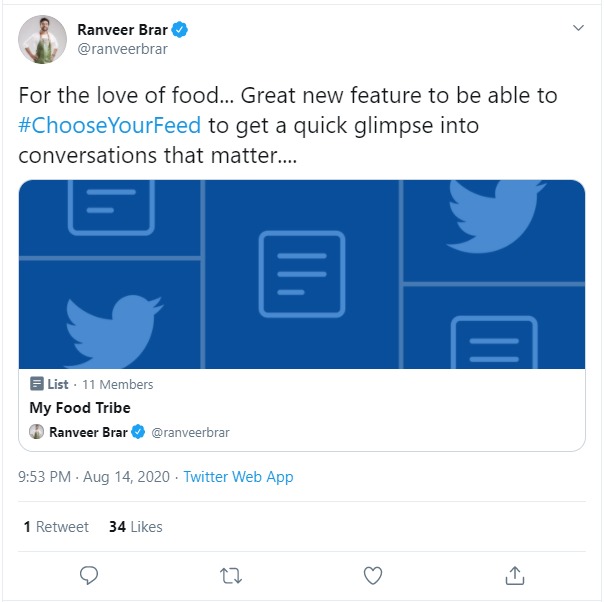
Task: Open Ranveer Brar's profile picture
Action: 43,40
